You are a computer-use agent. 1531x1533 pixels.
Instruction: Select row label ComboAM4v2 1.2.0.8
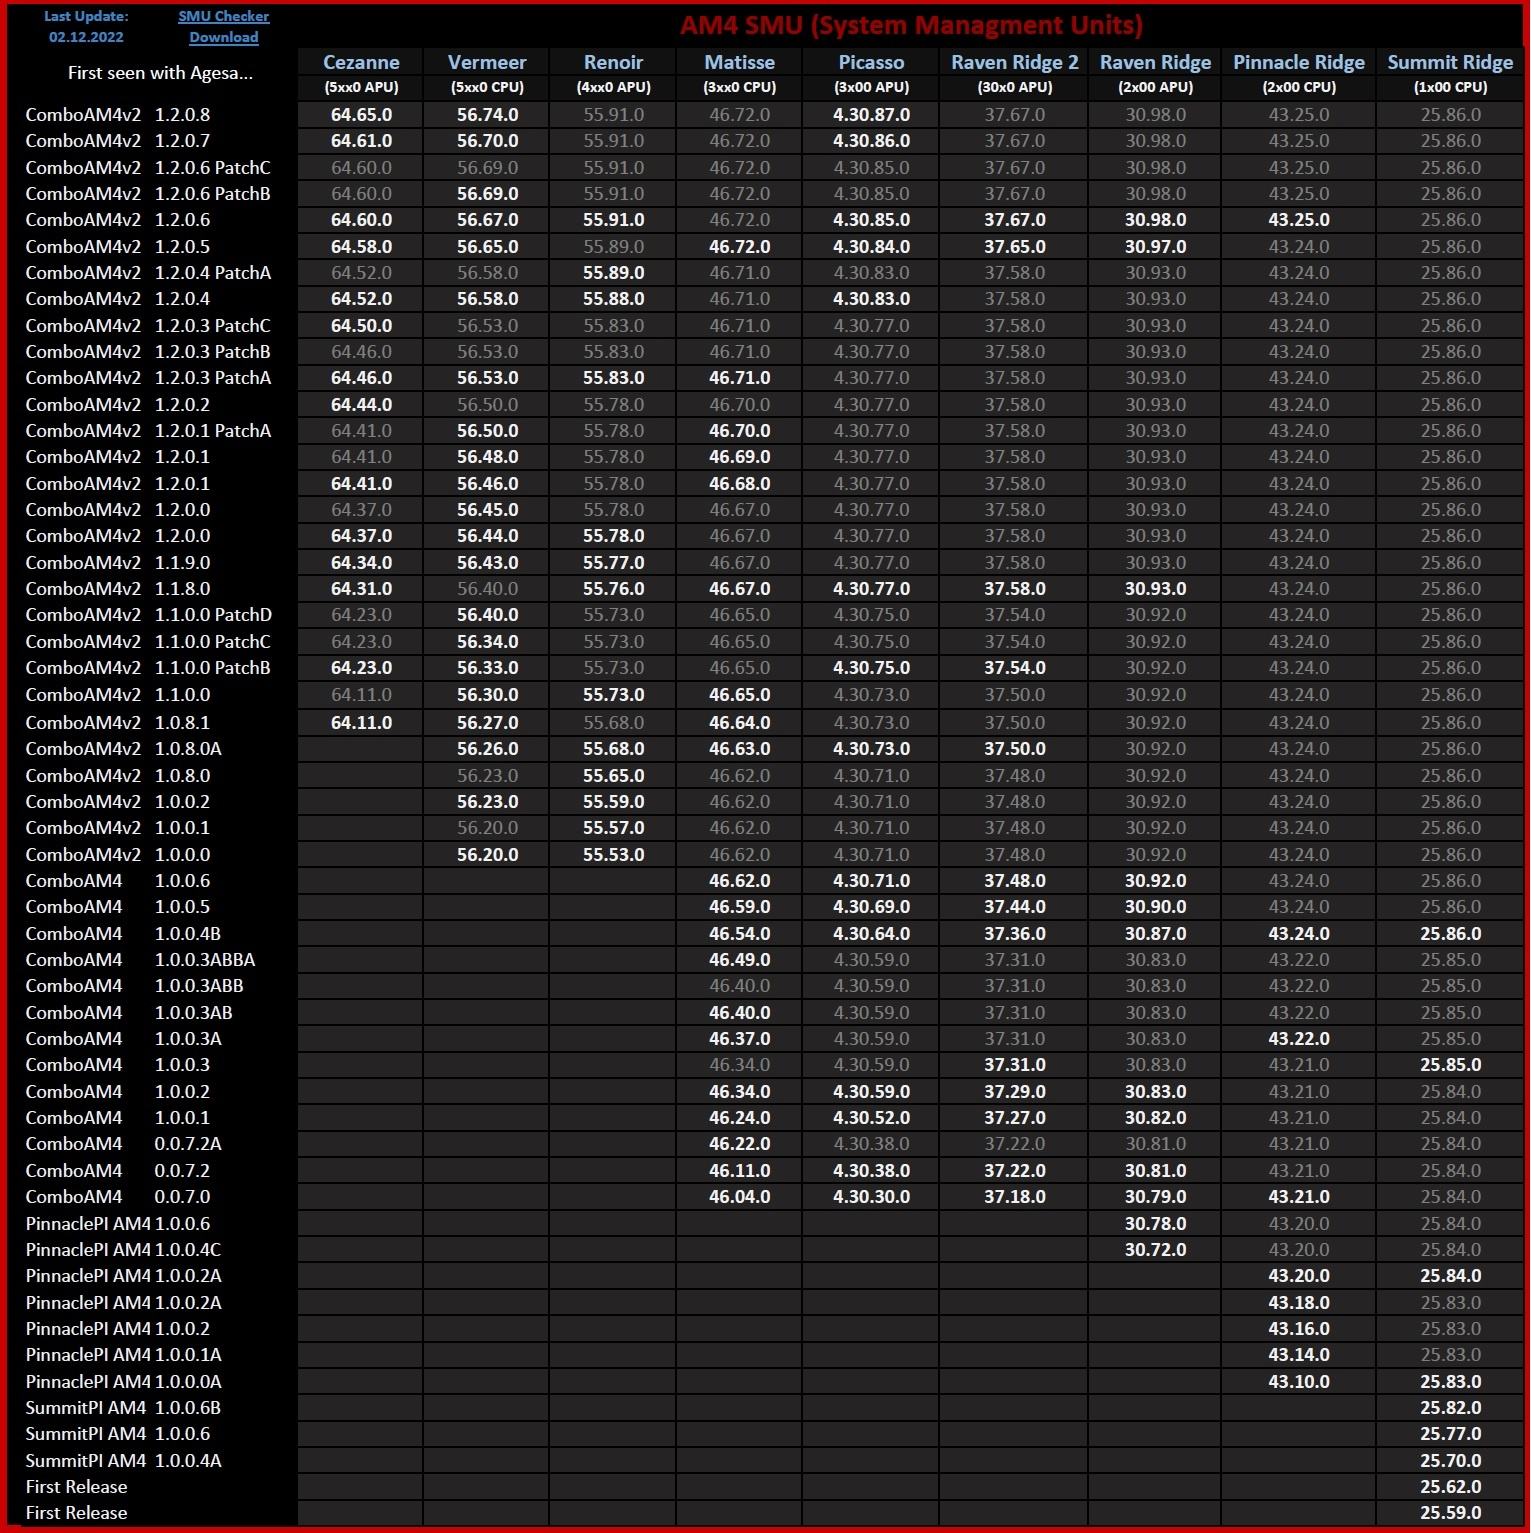(x=118, y=114)
